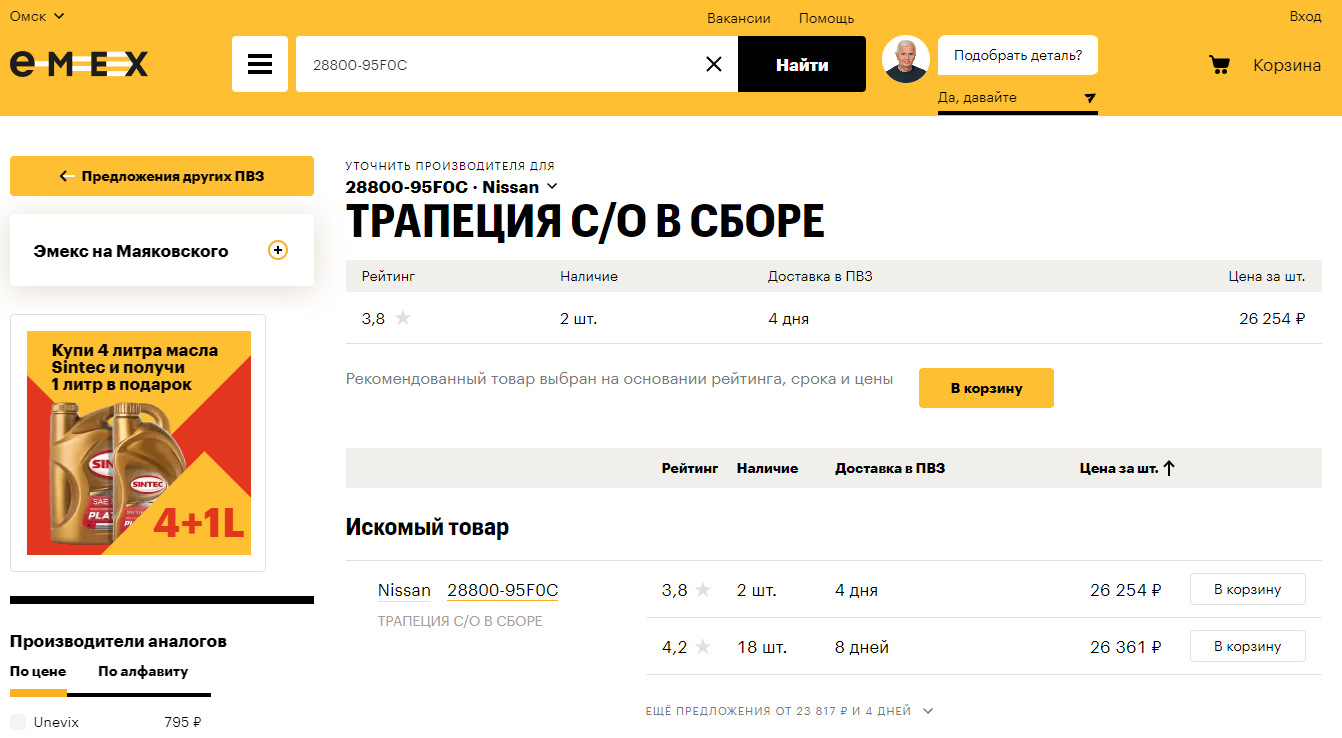Click the star beside rating 4,2

point(703,647)
